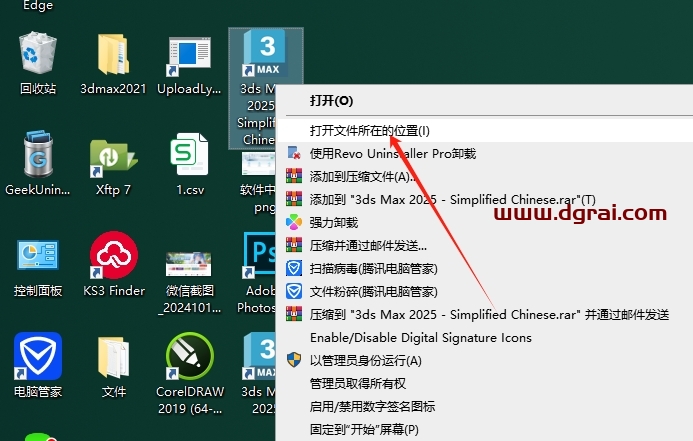Choose 压缩到 rar 并通过邮件发送
The height and width of the screenshot is (441, 693).
(x=484, y=315)
